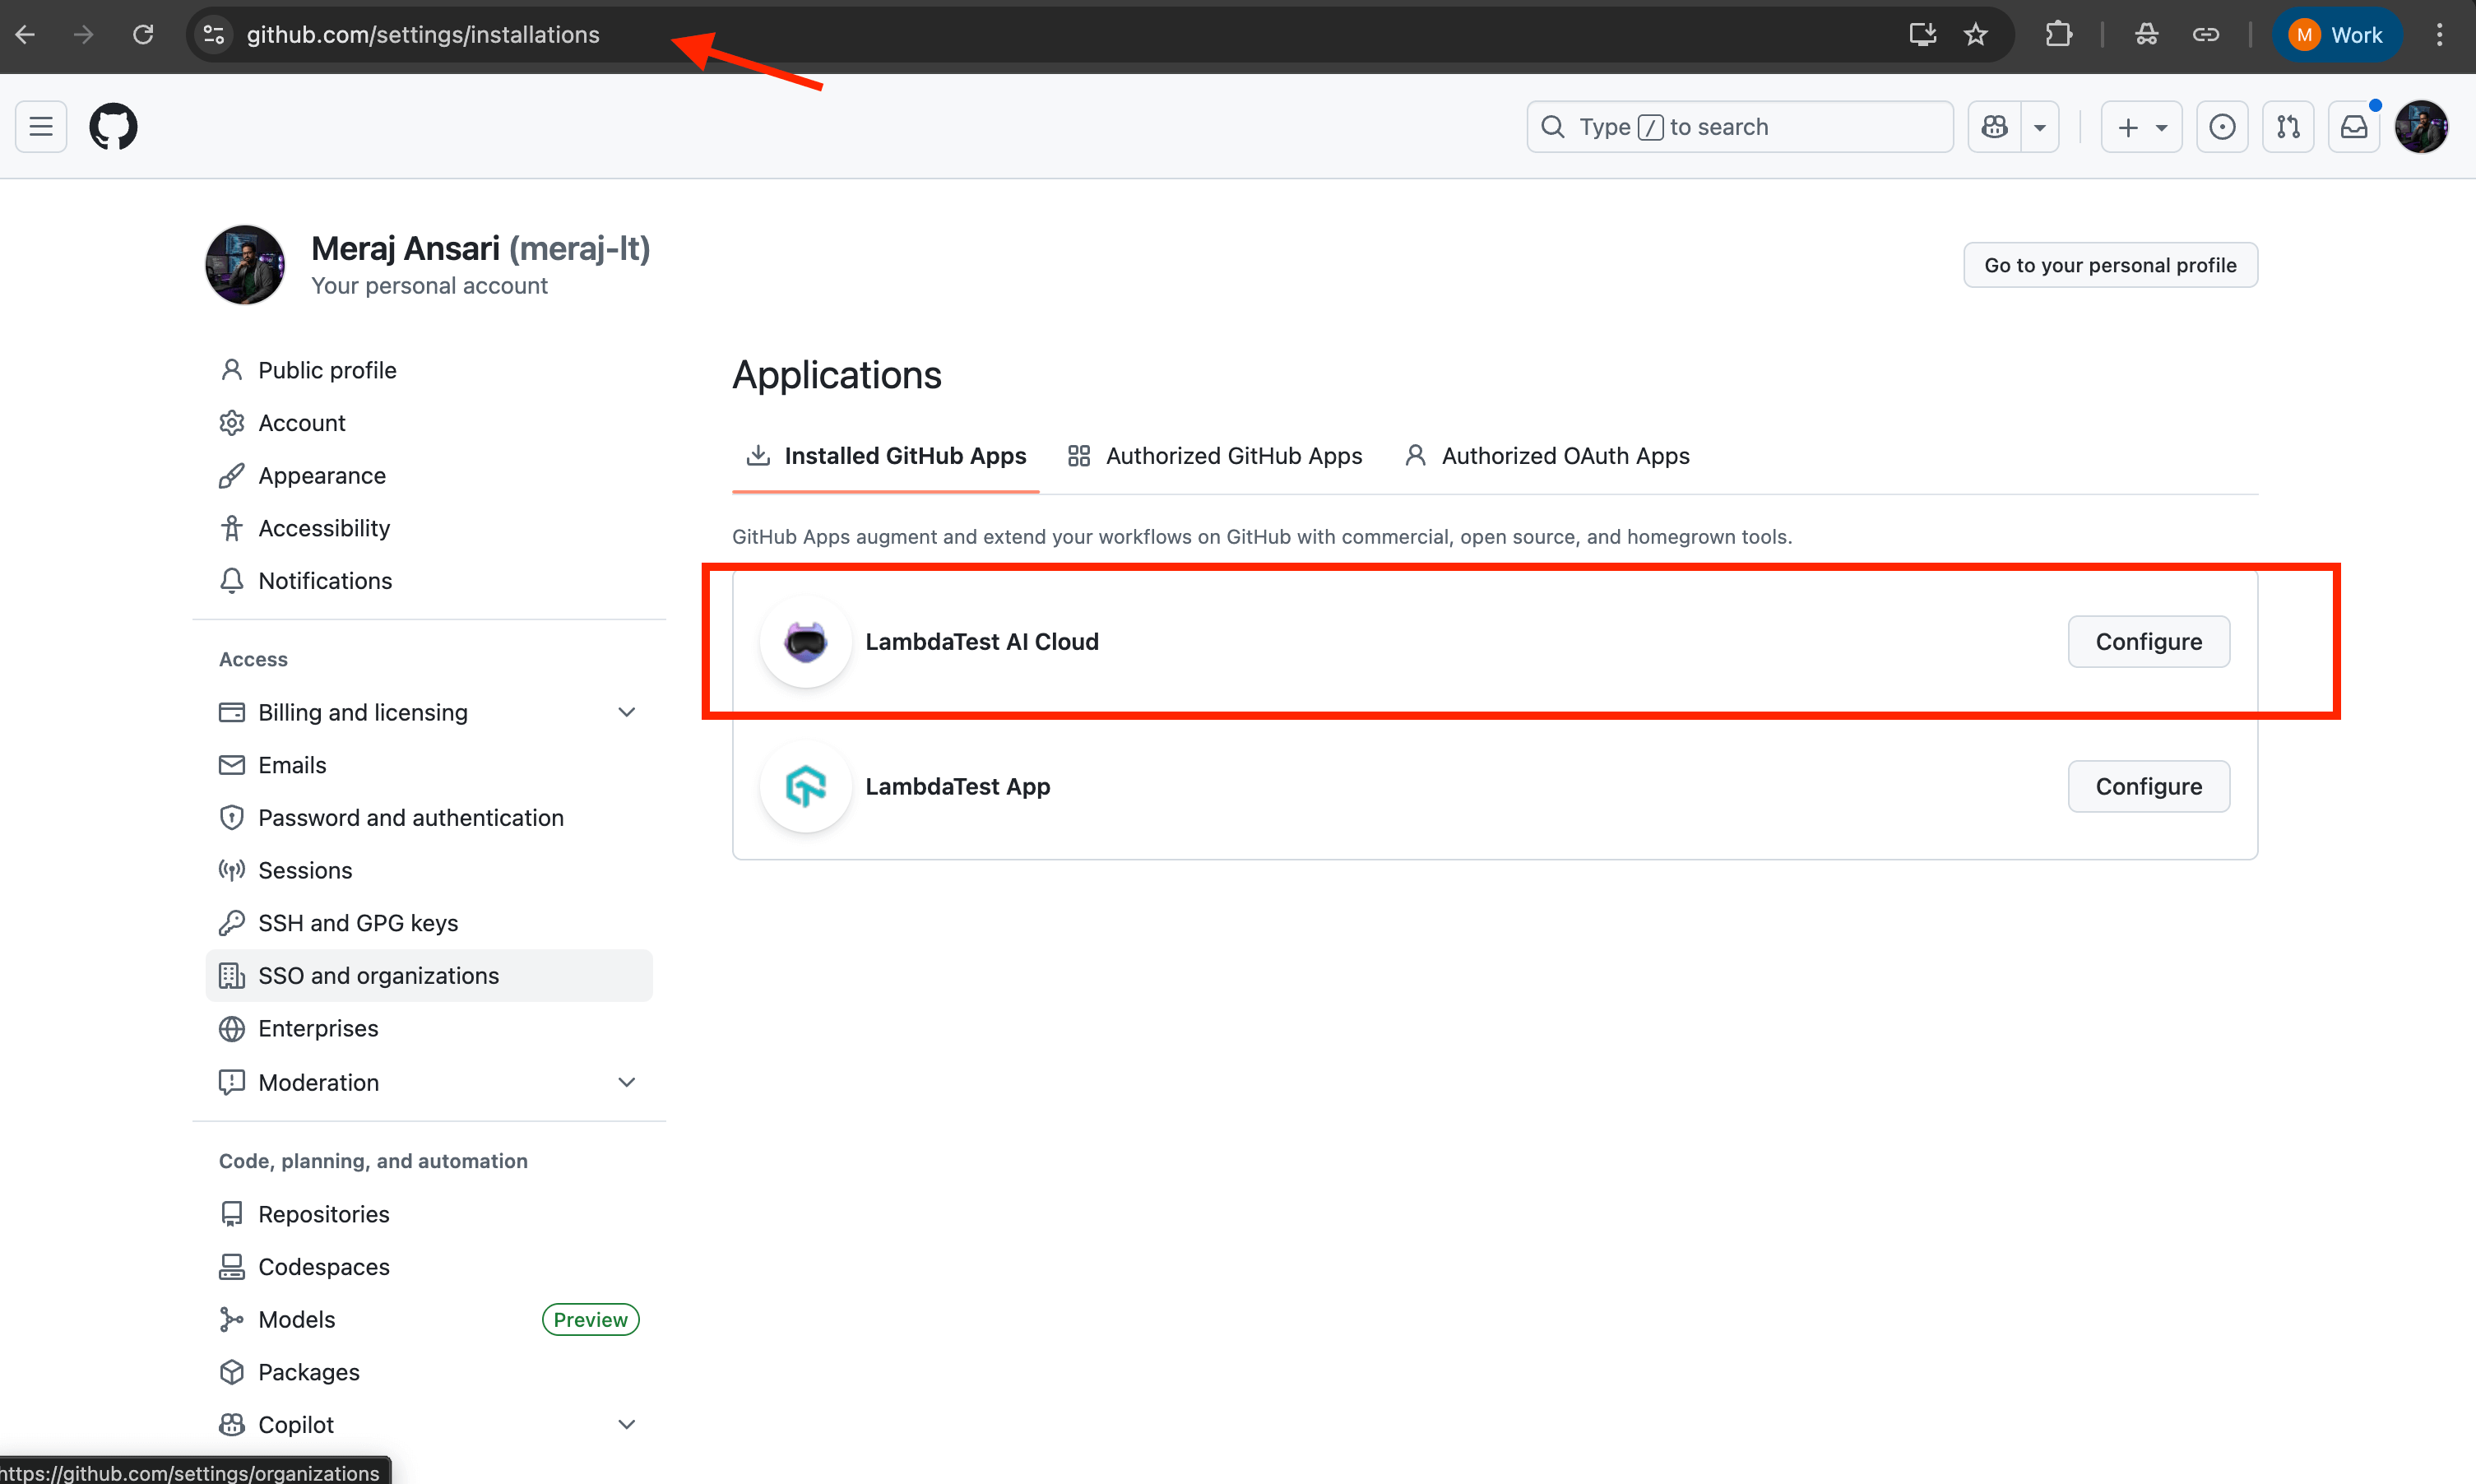Switch to Authorized OAuth Apps tab
The image size is (2476, 1484).
pyautogui.click(x=1547, y=456)
